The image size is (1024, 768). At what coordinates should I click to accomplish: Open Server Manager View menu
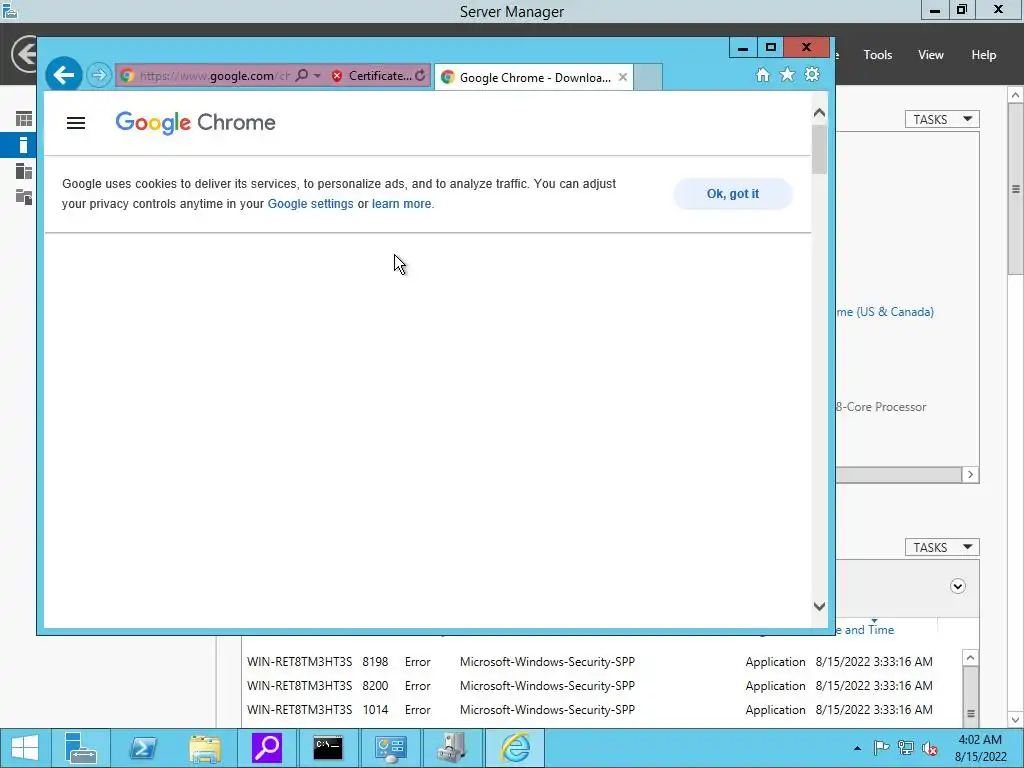click(x=931, y=55)
